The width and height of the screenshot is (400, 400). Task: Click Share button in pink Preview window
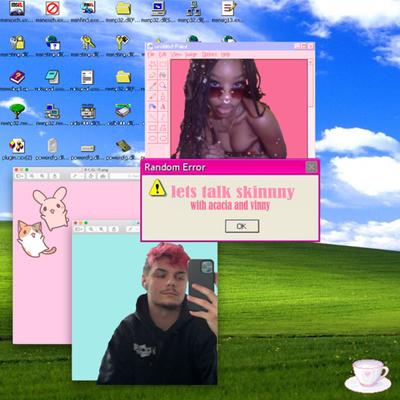(55, 176)
